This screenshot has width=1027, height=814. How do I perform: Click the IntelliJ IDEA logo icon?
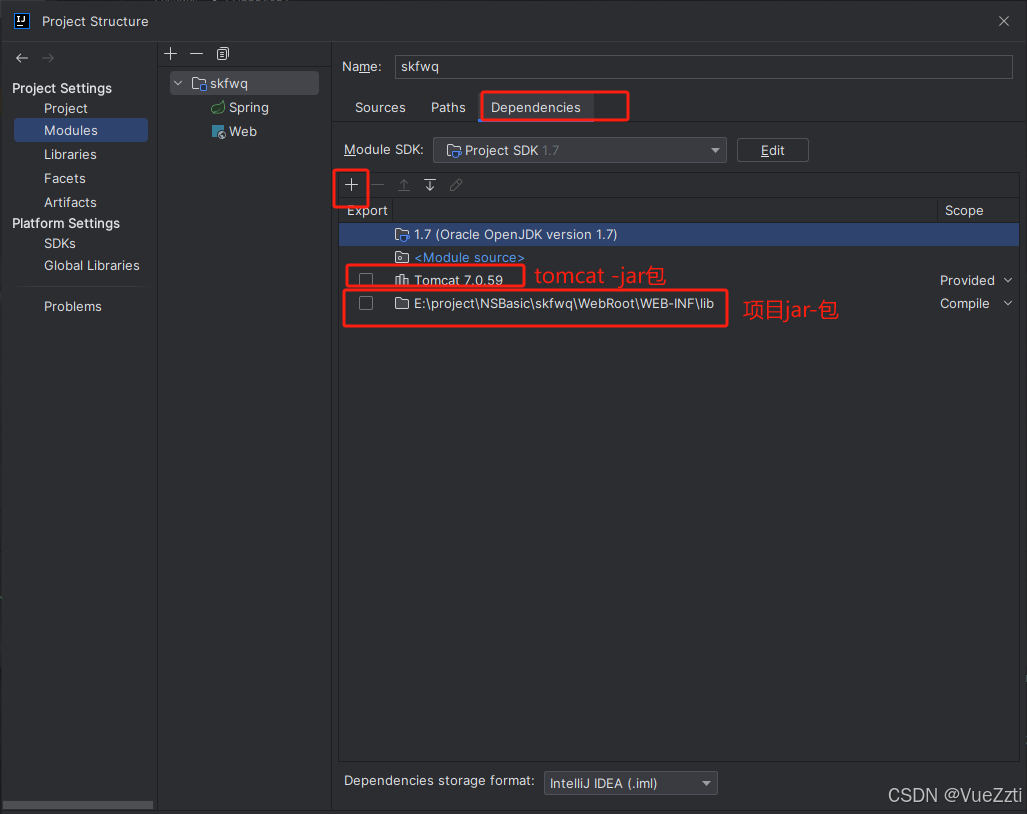(22, 21)
